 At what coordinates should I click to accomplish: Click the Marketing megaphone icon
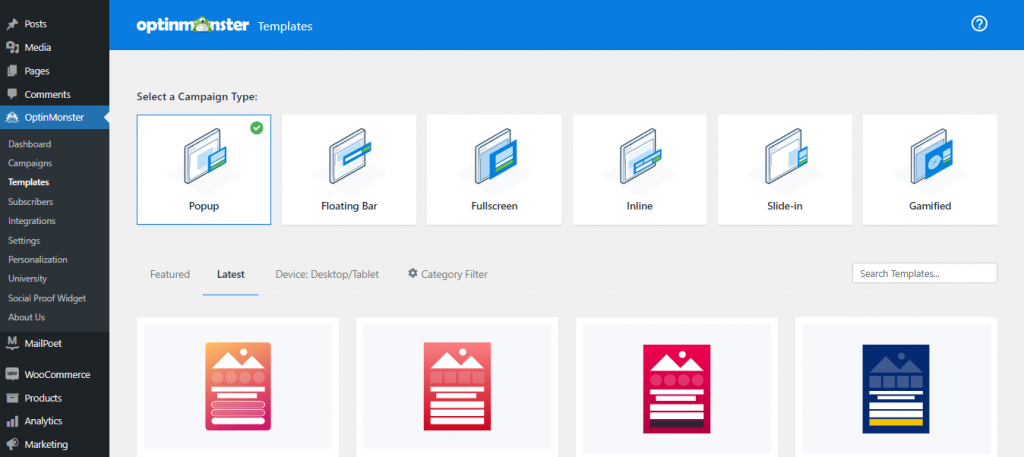tap(12, 445)
